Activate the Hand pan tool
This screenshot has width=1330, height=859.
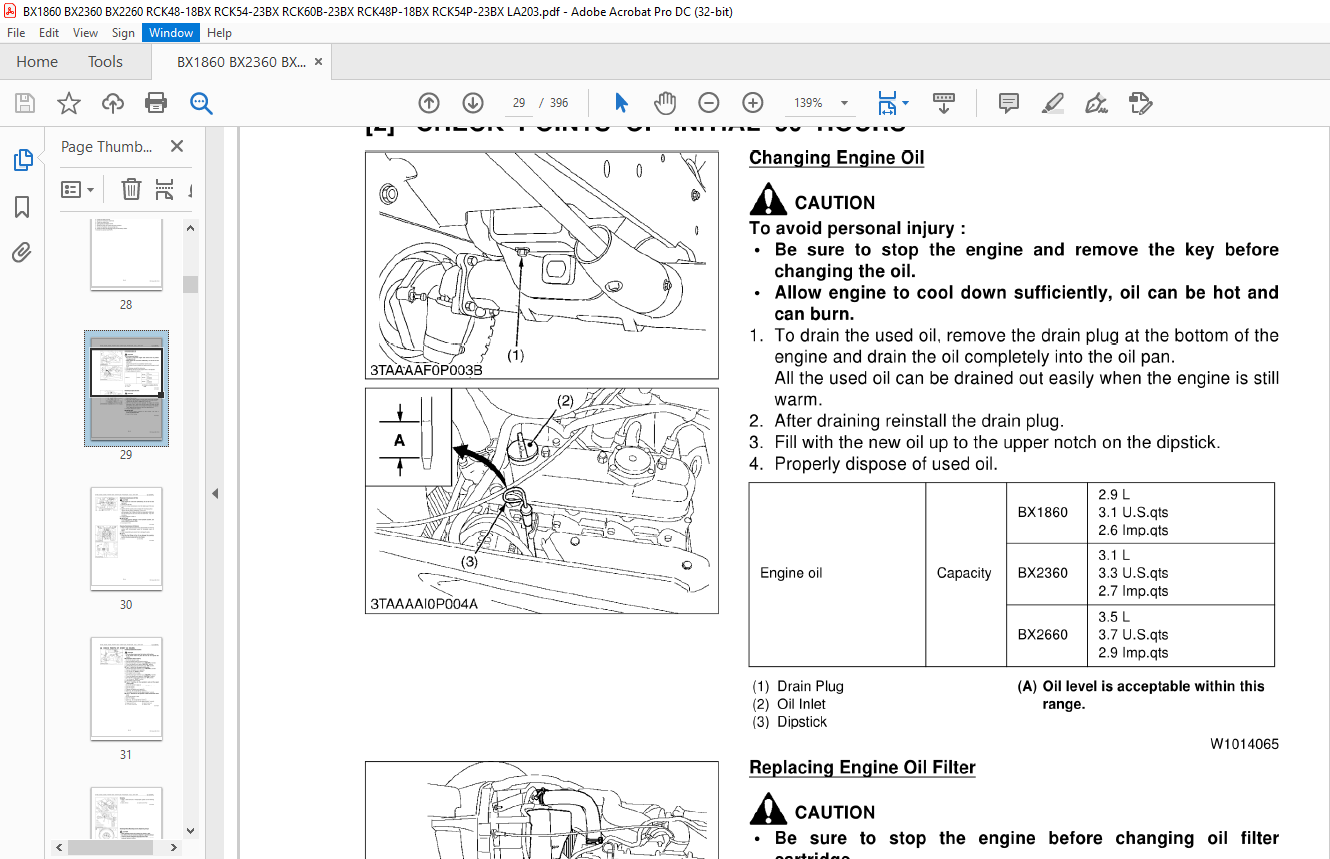[665, 103]
